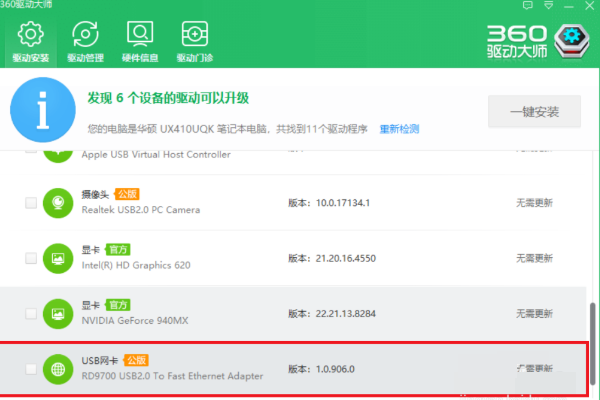Close the 360驱动大师 window
Viewport: 600px width, 400px height.
(590, 5)
